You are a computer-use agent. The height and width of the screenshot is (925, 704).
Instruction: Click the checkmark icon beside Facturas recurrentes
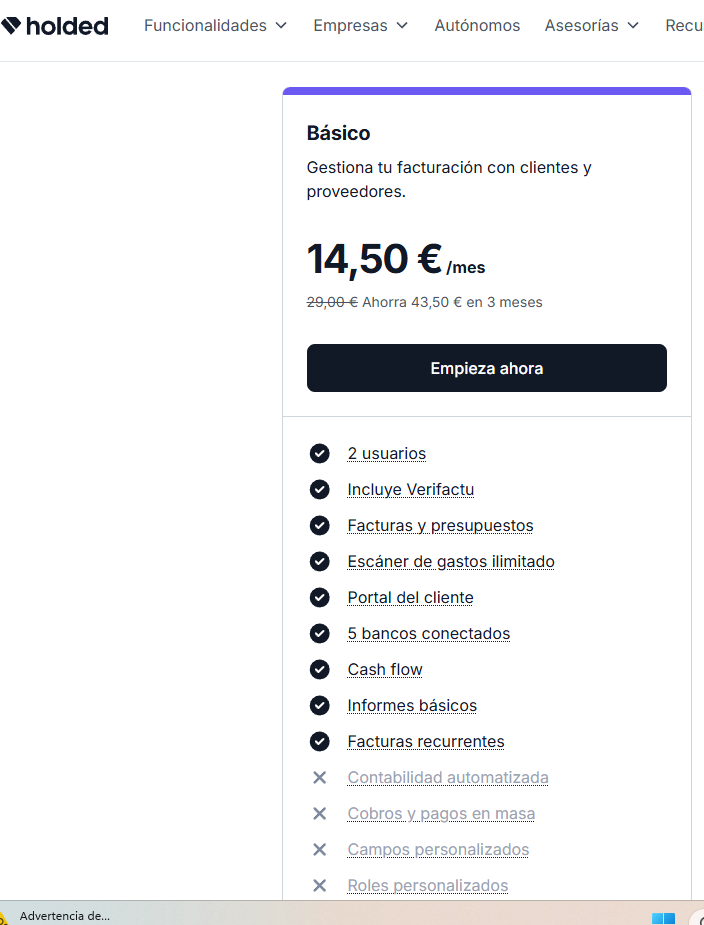click(x=319, y=742)
